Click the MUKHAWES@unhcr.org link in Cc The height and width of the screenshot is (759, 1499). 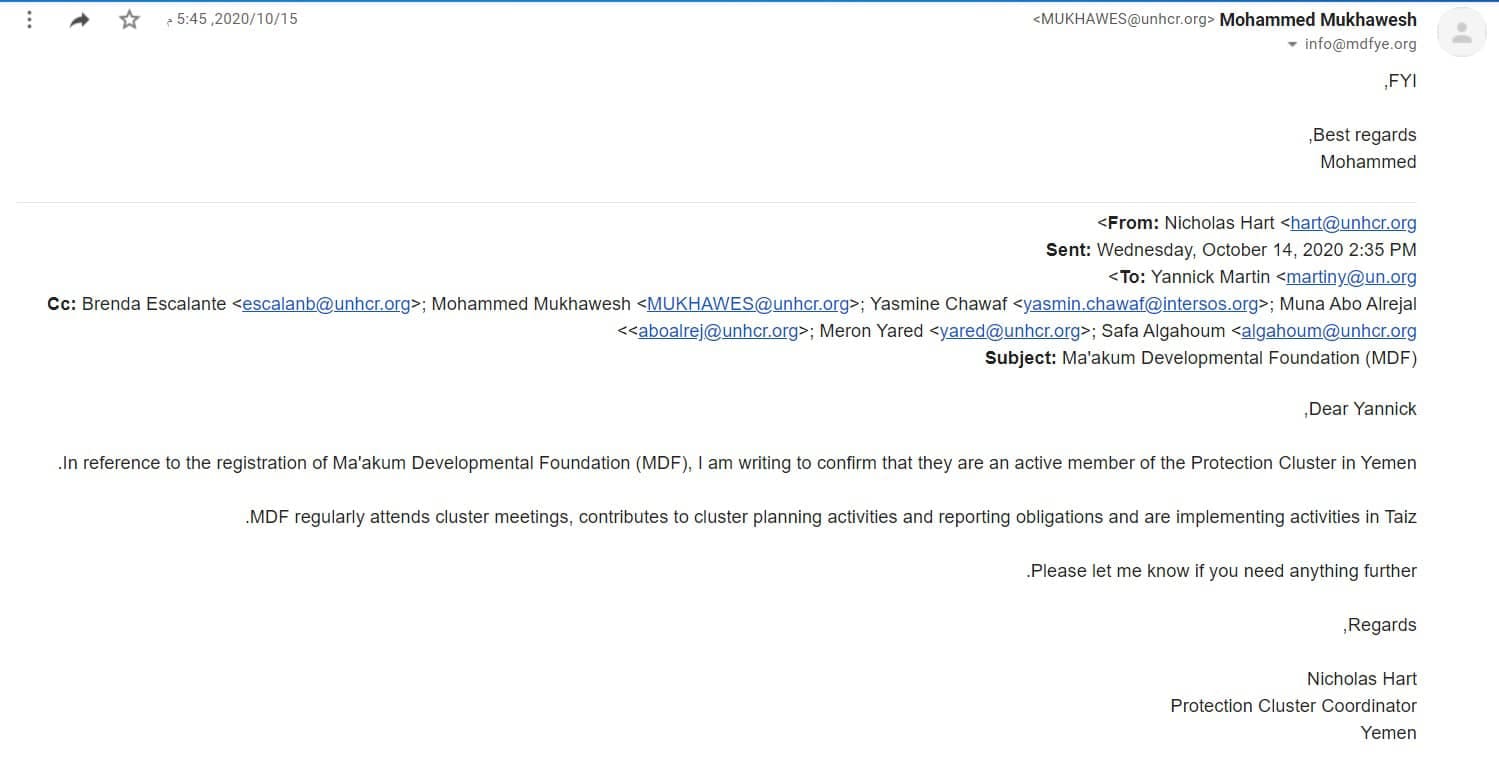coord(748,304)
